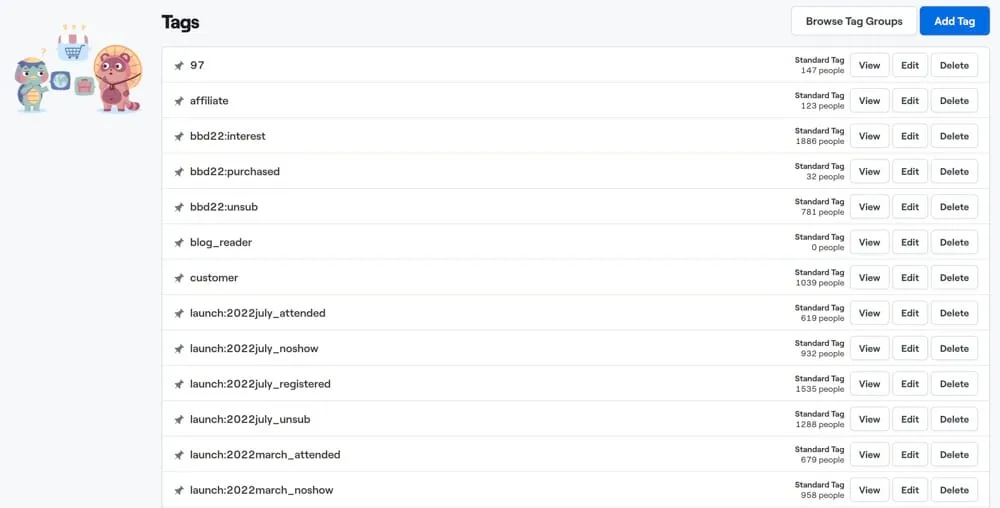Open the Browse Tag Groups page
Viewport: 1000px width, 508px height.
(853, 21)
